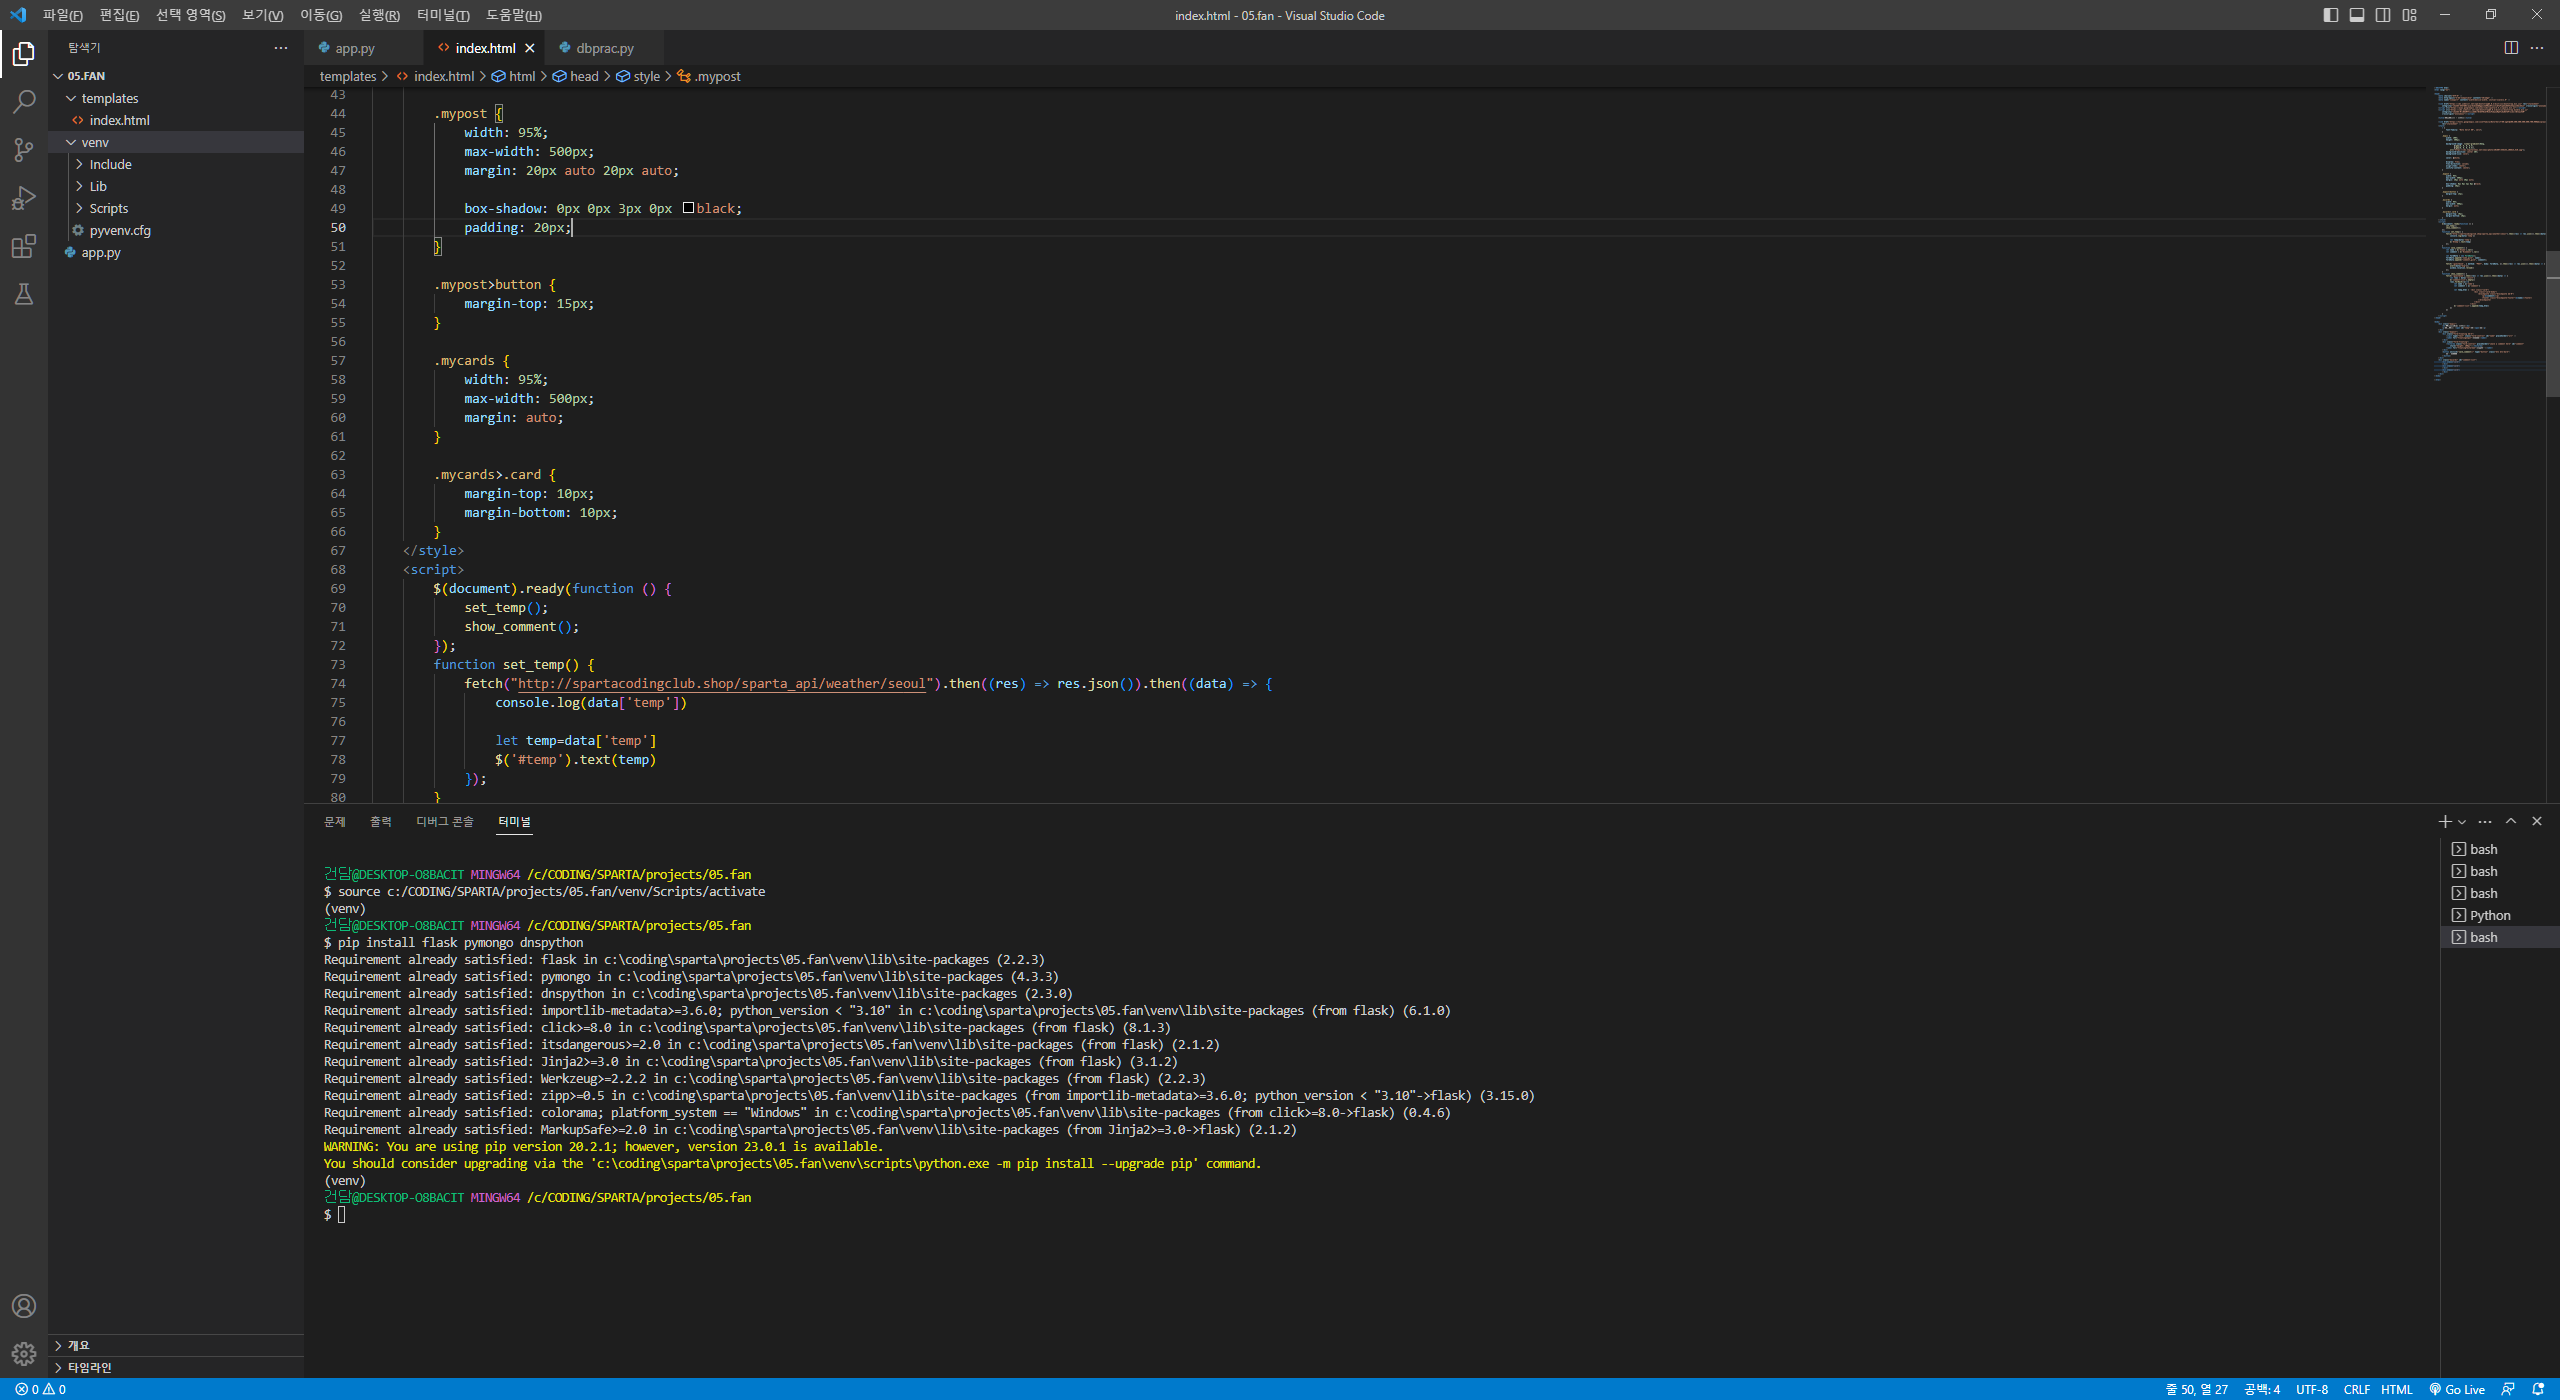Create a new terminal with plus icon
This screenshot has width=2560, height=1400.
click(2445, 821)
